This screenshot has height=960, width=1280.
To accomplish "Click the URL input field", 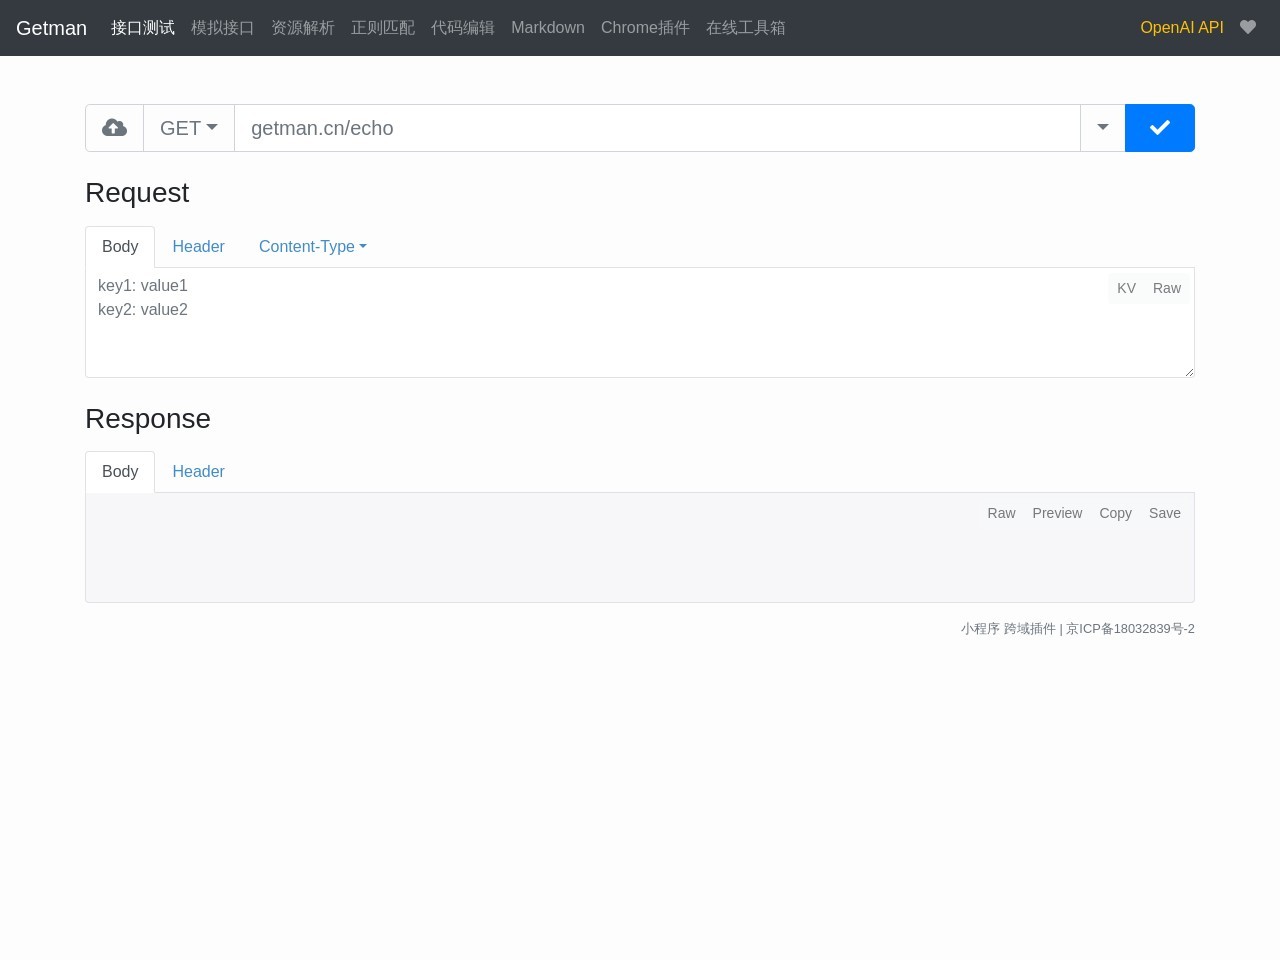I will point(656,128).
